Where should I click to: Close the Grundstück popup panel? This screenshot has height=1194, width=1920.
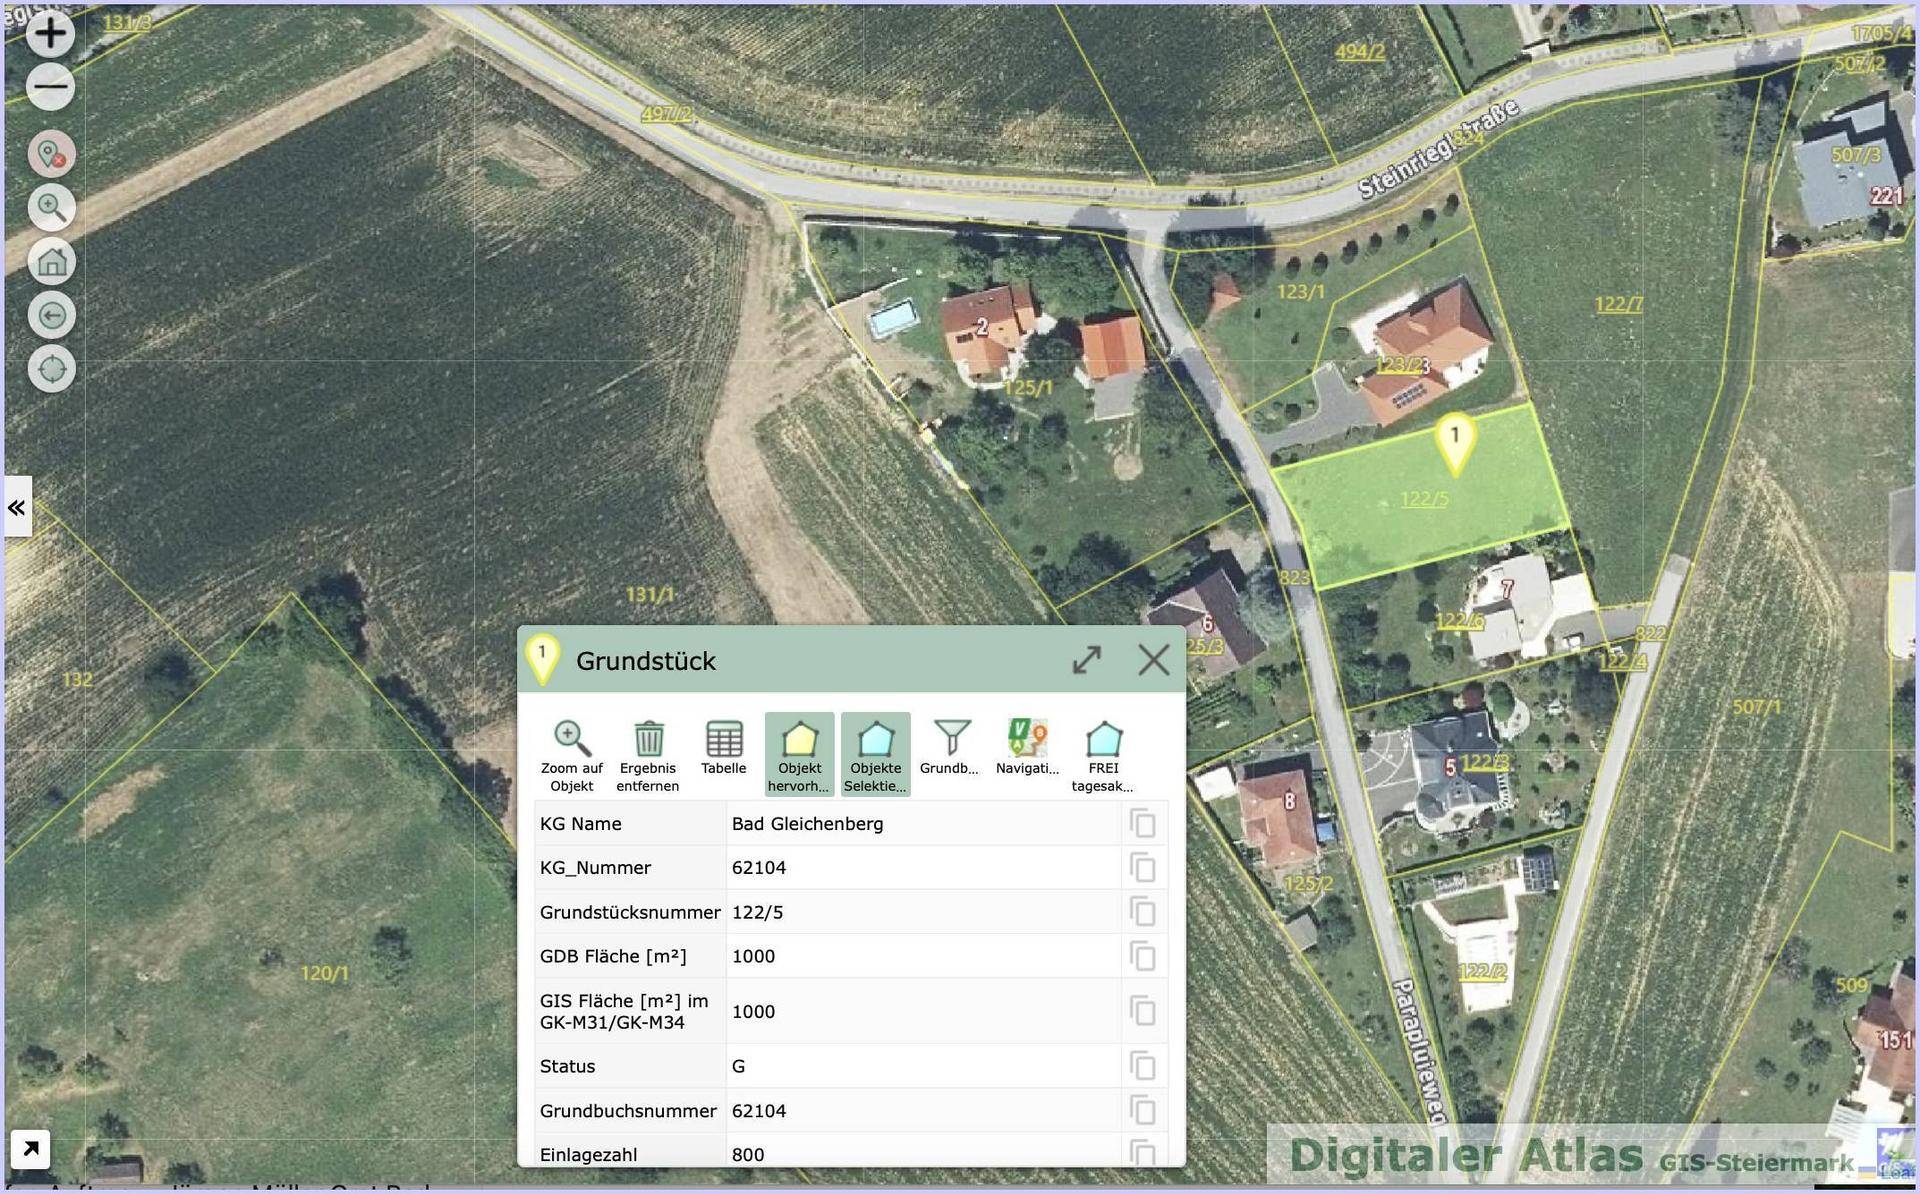[x=1154, y=660]
